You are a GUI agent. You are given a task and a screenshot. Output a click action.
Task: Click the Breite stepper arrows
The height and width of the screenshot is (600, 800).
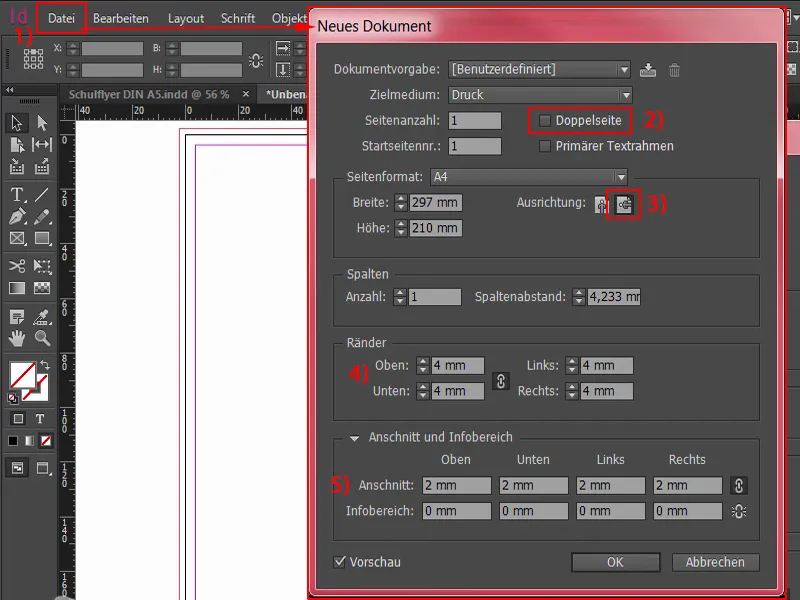click(401, 203)
